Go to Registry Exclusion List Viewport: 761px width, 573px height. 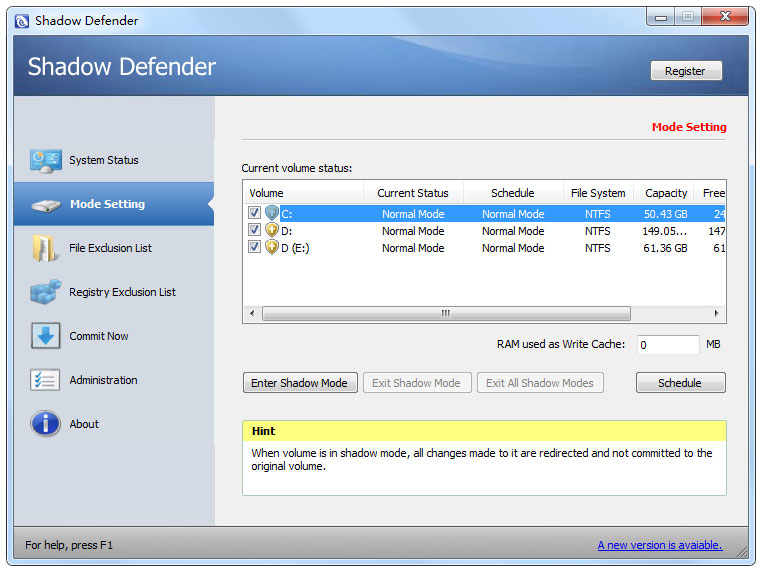point(122,292)
